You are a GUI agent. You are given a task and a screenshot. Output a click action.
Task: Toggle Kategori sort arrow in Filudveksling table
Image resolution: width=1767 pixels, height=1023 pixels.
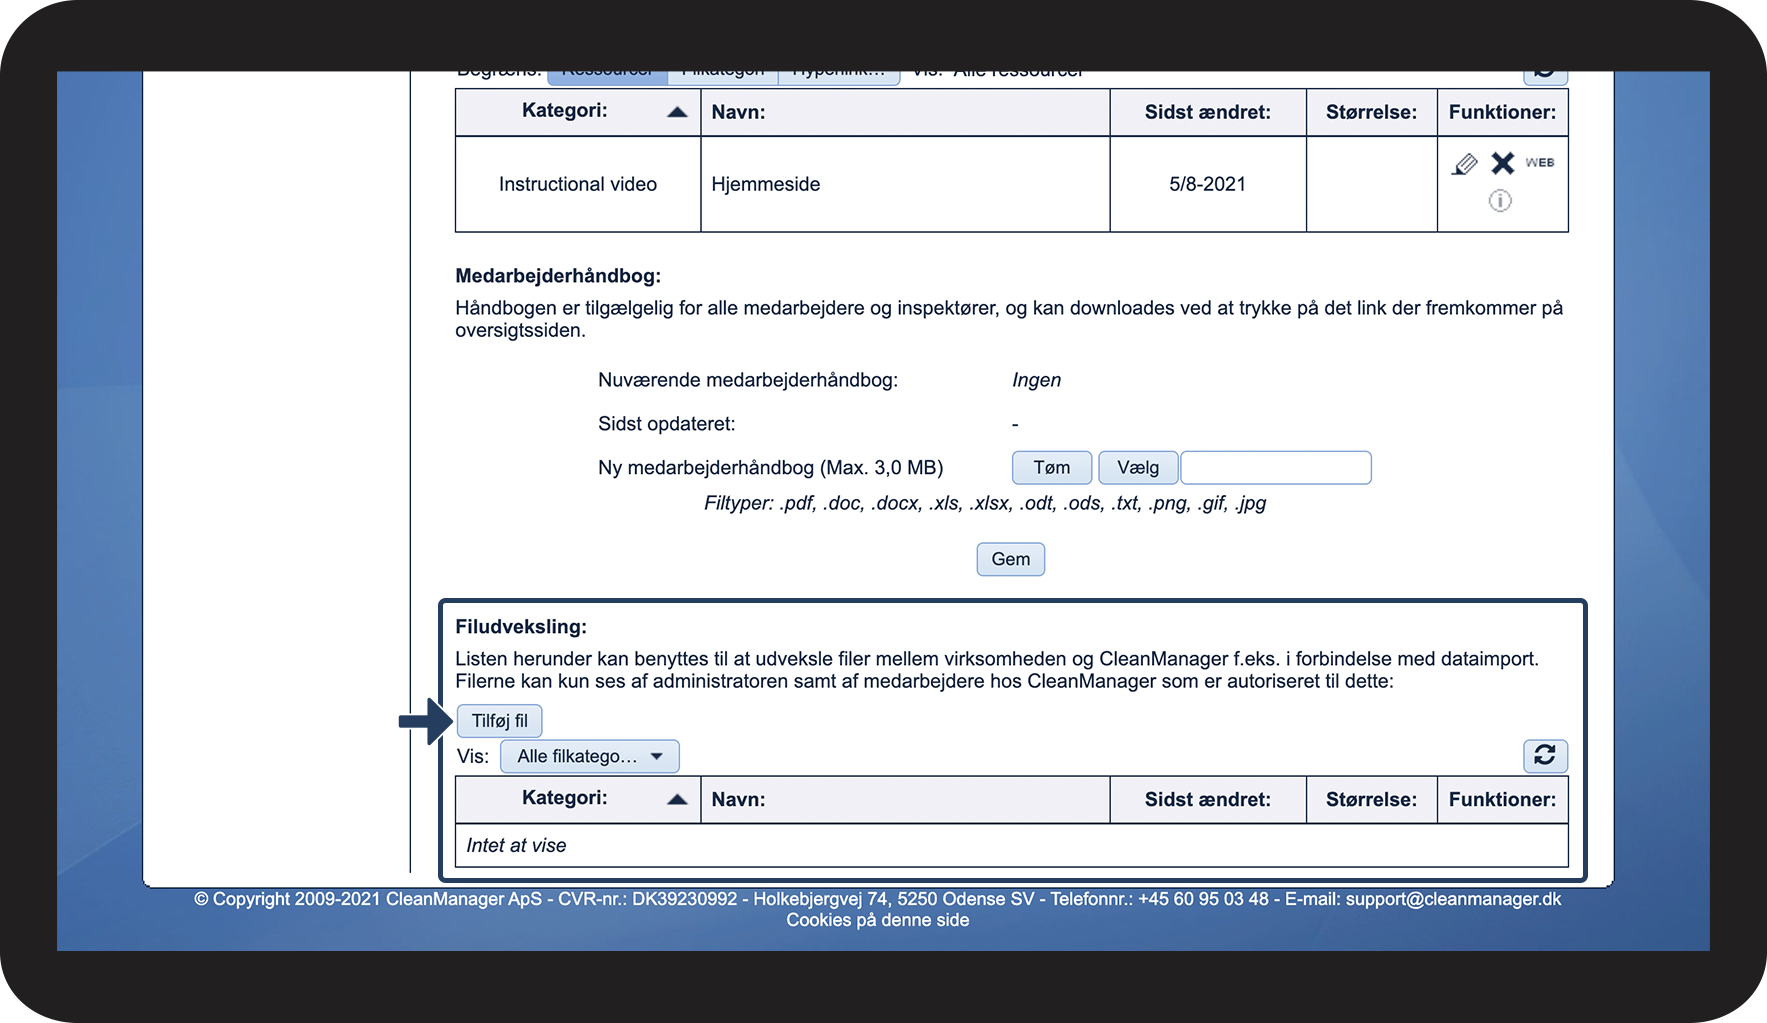click(677, 799)
